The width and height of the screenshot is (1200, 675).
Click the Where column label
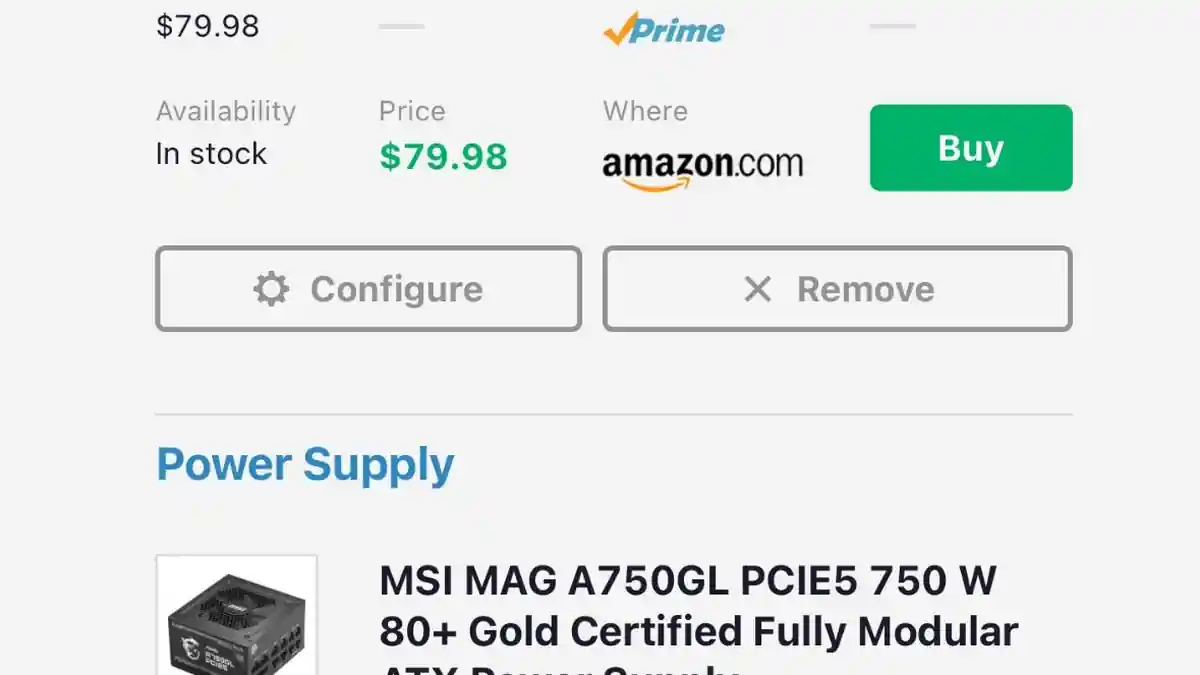pyautogui.click(x=645, y=111)
